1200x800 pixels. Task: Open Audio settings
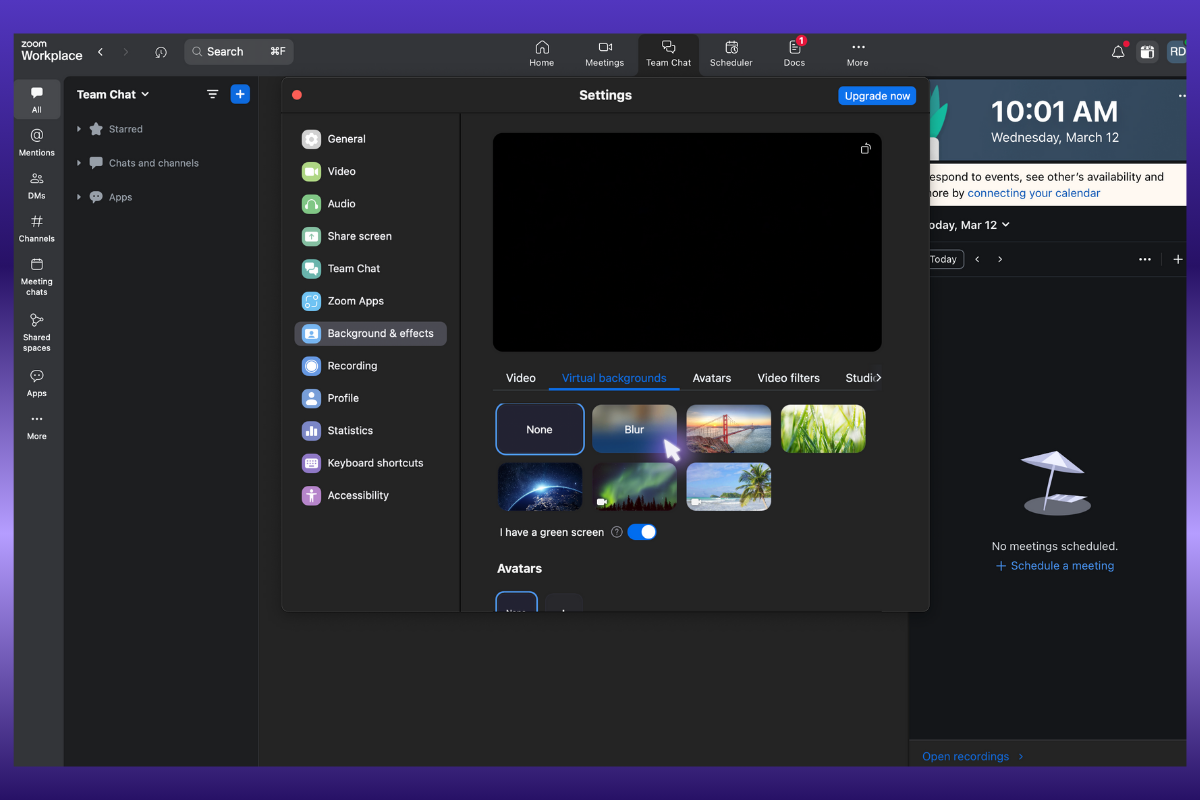pos(370,204)
